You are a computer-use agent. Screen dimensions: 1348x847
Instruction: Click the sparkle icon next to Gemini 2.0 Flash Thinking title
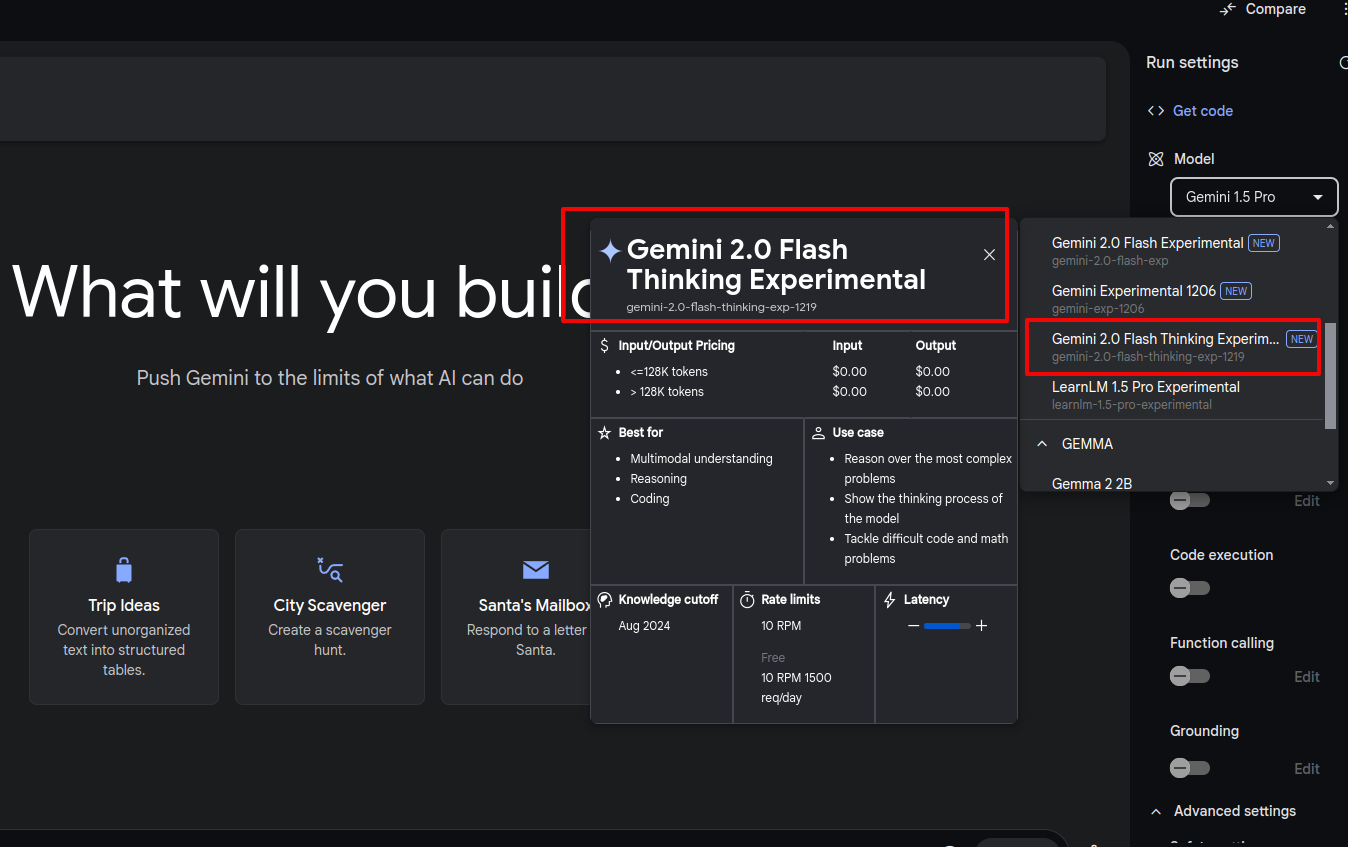(610, 250)
